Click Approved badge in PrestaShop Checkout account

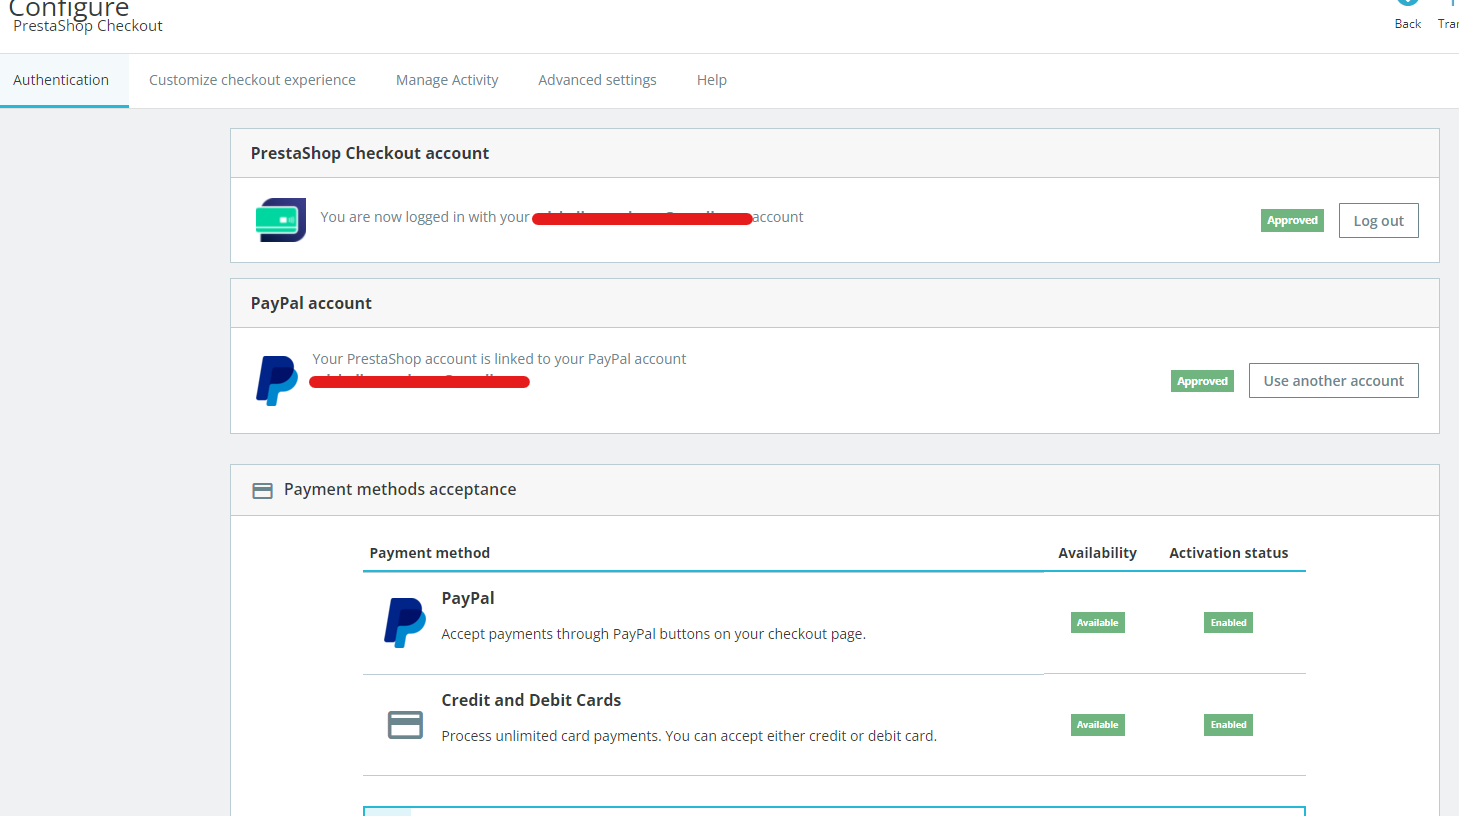point(1292,220)
